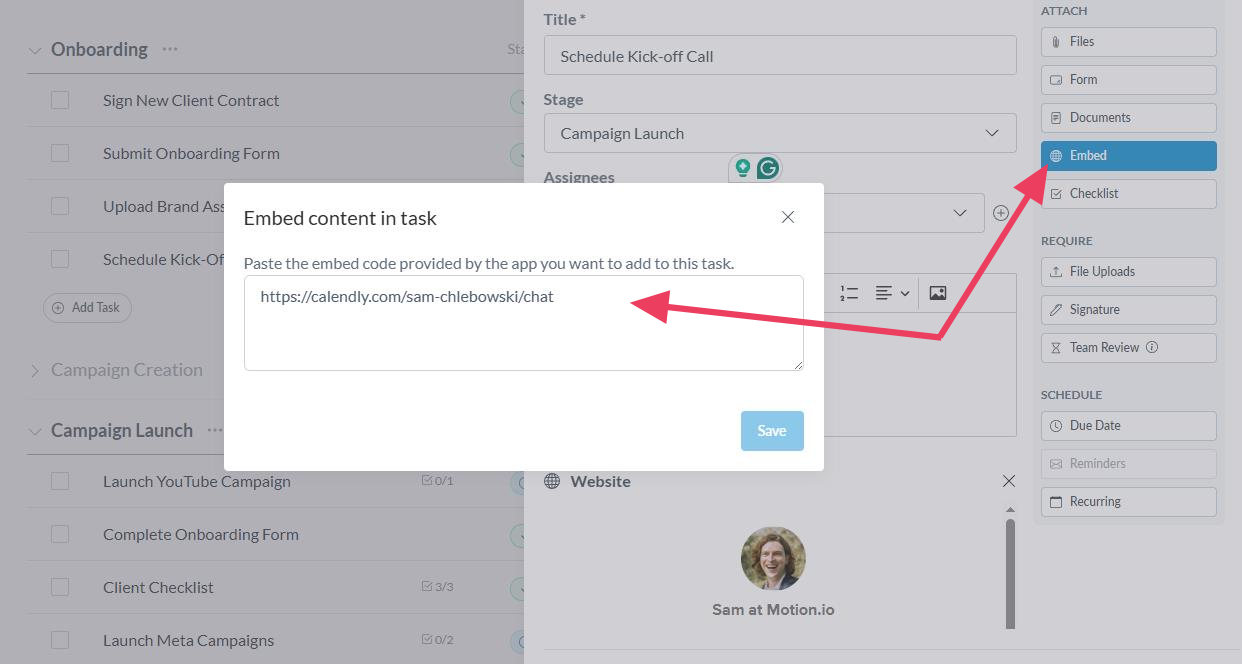Expand the Campaign Creation section
The width and height of the screenshot is (1242, 664).
[x=35, y=371]
